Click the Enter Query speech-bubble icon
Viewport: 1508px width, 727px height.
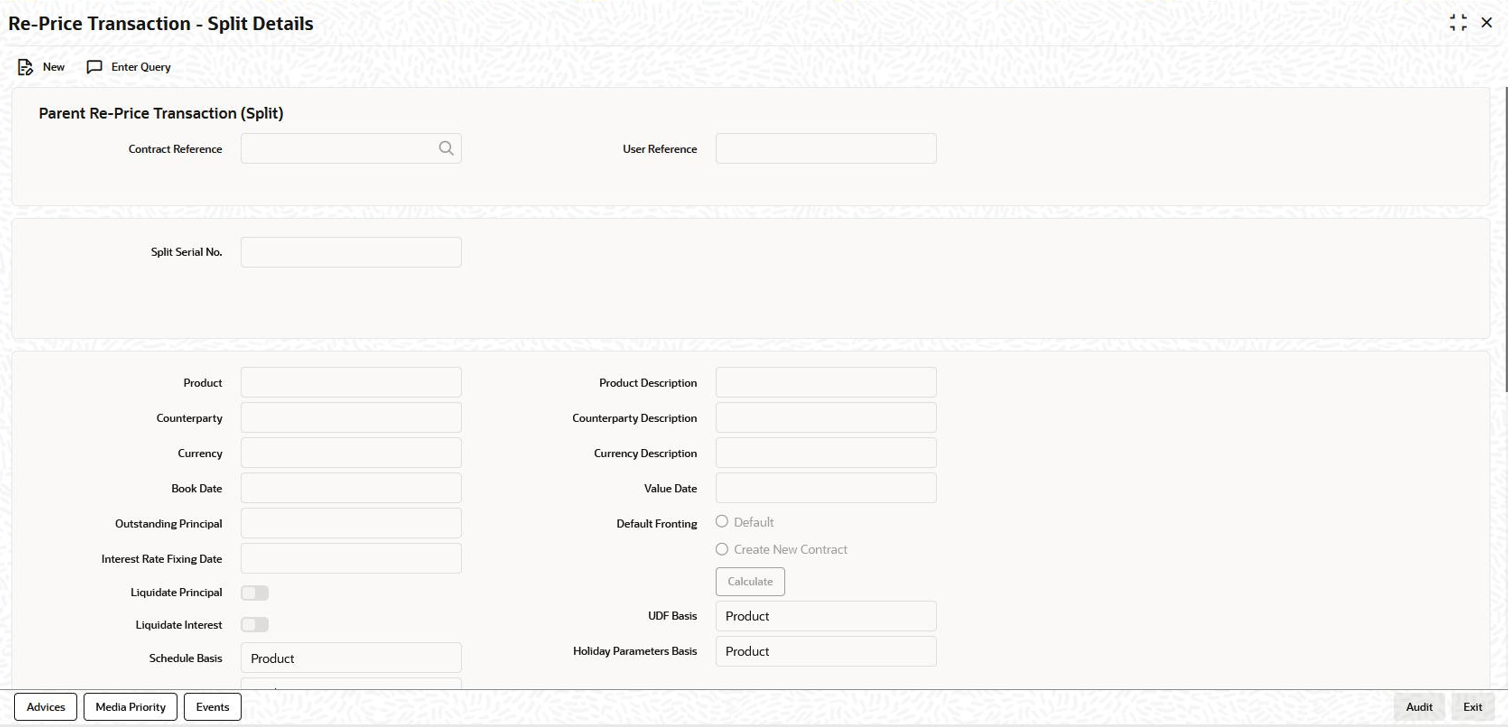click(94, 67)
